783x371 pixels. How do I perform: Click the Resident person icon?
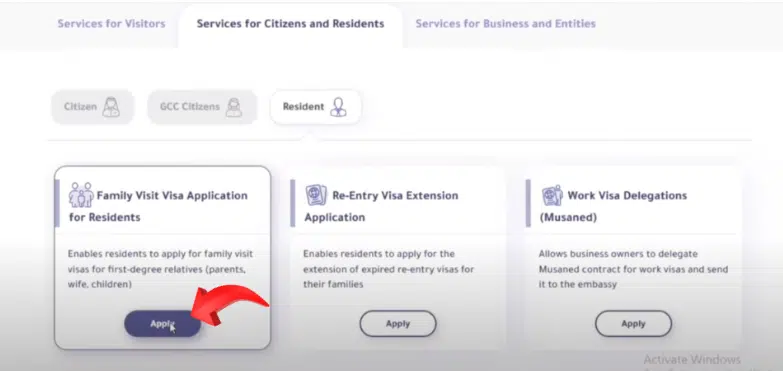click(339, 107)
